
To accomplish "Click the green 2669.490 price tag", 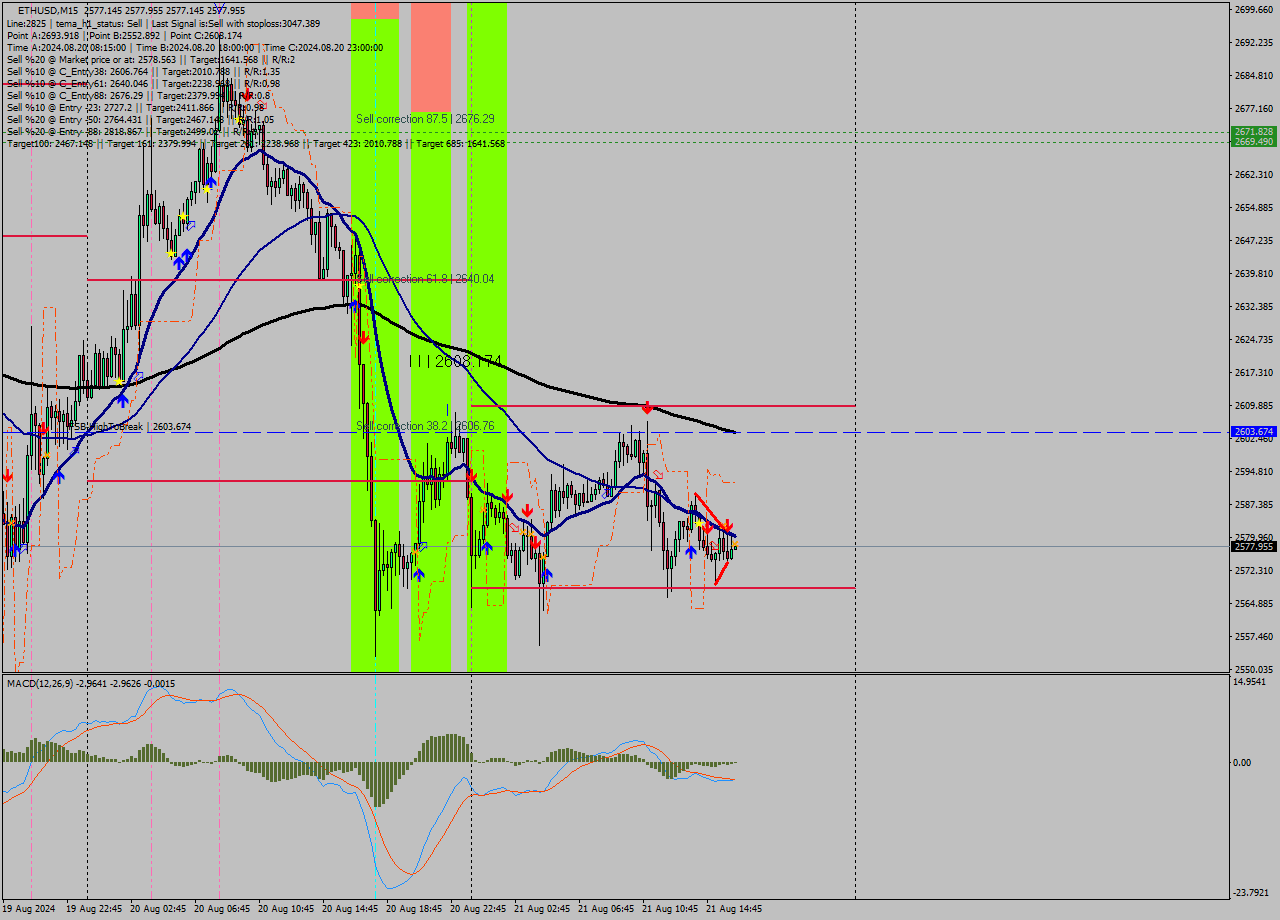I will 1253,142.
